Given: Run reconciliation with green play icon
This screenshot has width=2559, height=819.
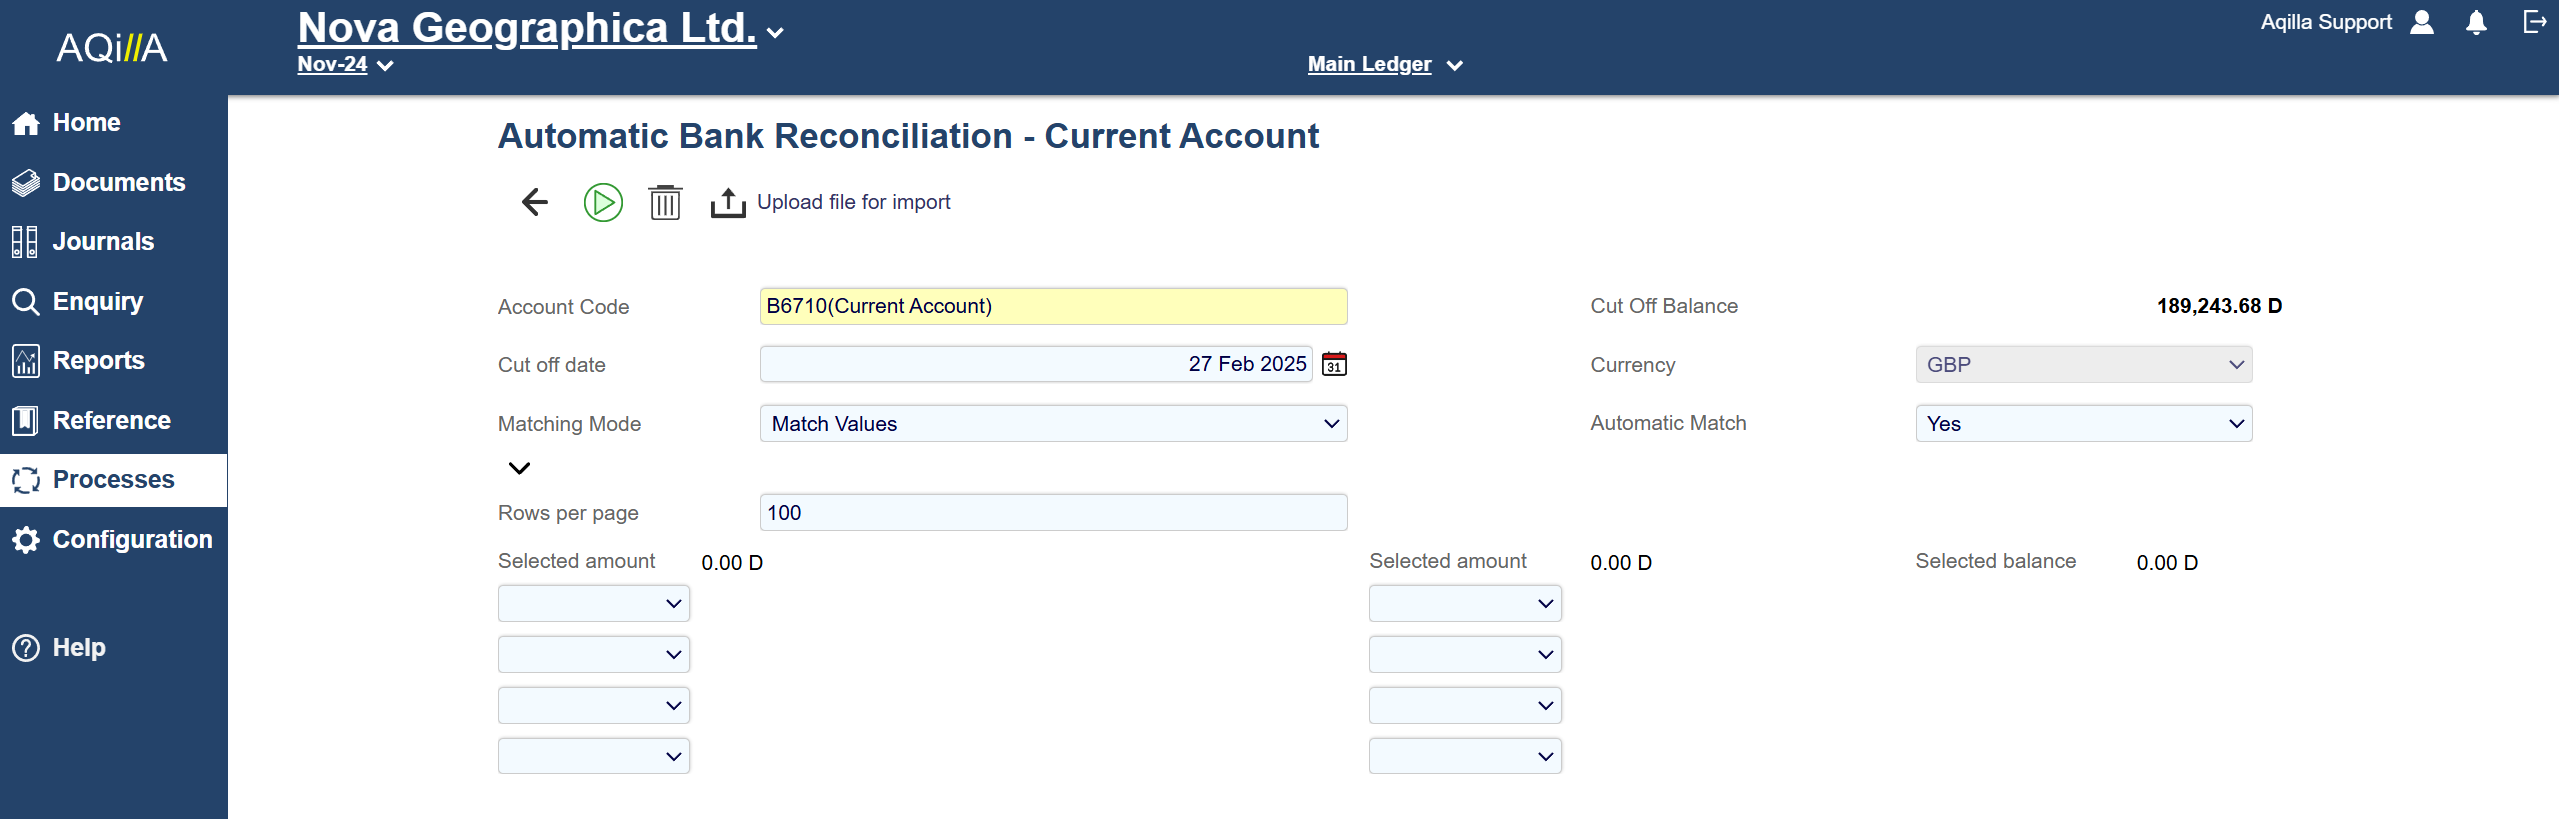Looking at the screenshot, I should [603, 202].
